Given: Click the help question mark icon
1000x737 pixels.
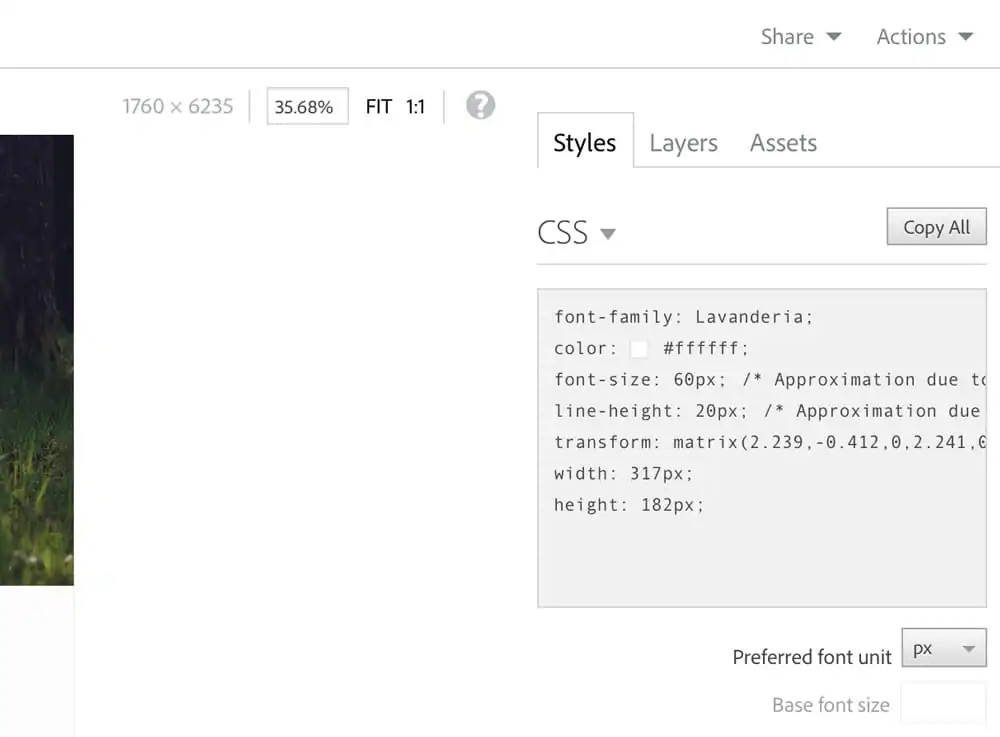Looking at the screenshot, I should pyautogui.click(x=480, y=105).
